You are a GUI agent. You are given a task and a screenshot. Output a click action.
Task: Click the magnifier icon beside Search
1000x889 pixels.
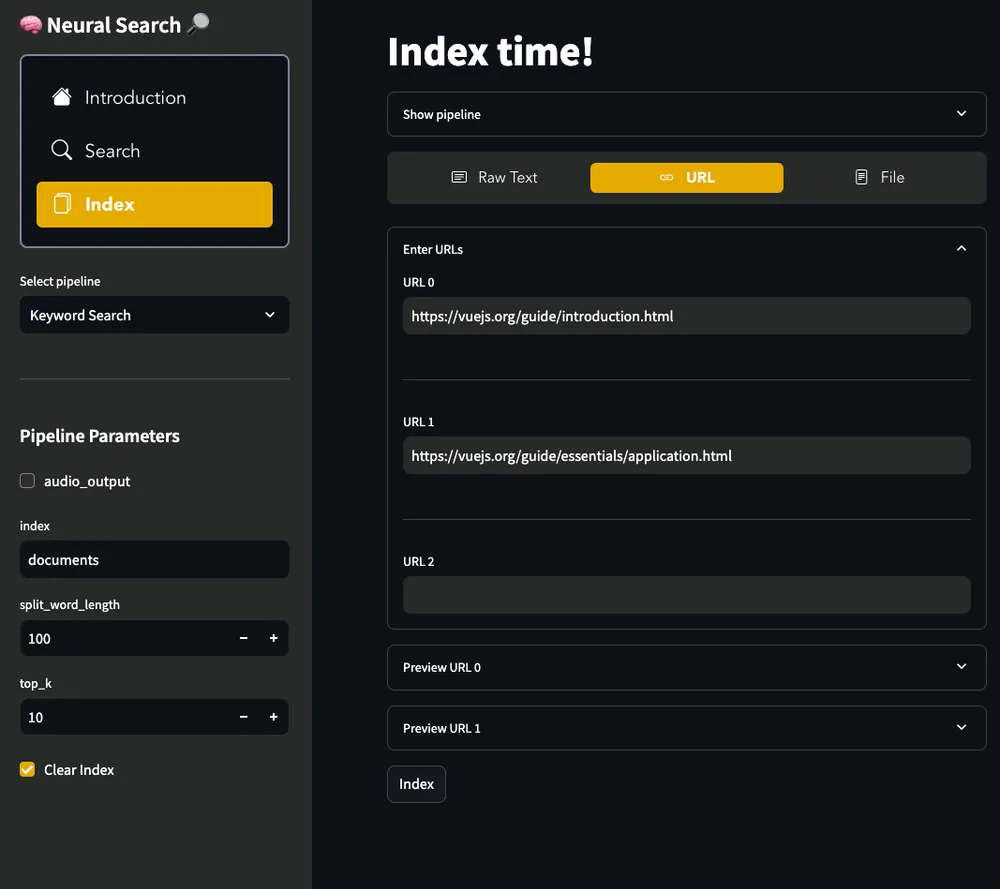coord(62,151)
